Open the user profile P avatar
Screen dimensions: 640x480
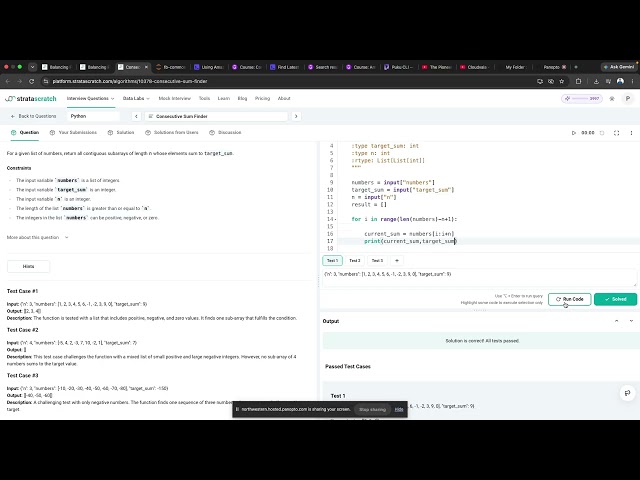point(628,98)
